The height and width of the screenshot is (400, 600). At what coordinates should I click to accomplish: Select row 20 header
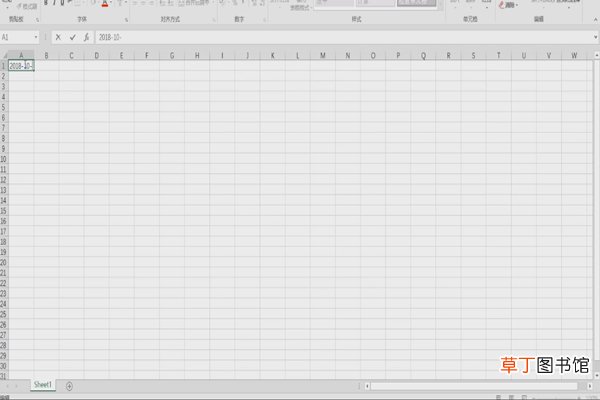coord(4,262)
